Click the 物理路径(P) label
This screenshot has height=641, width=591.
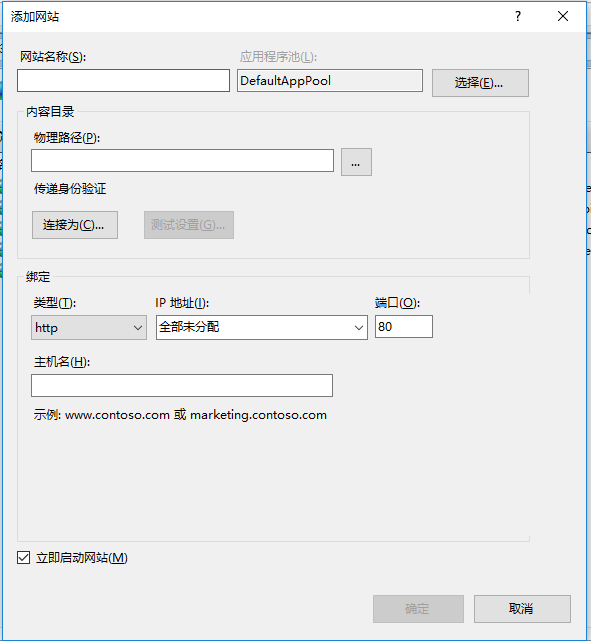click(x=67, y=138)
